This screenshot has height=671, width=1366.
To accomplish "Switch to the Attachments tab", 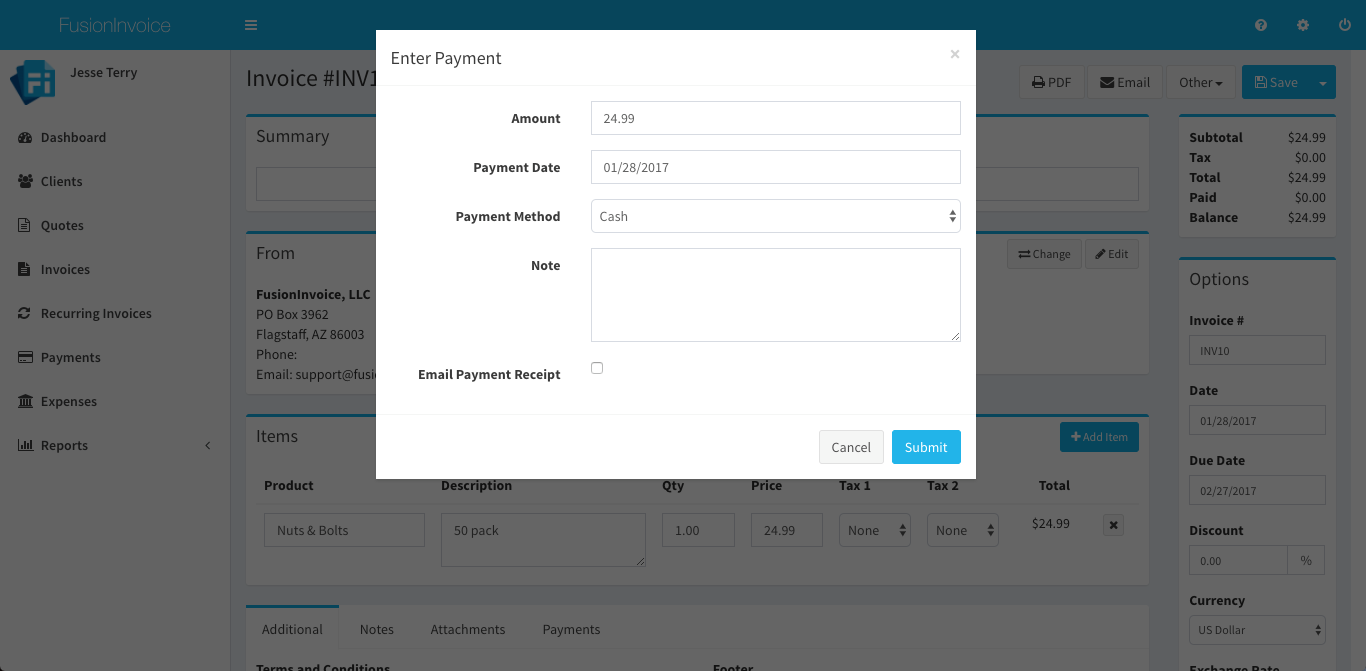I will tap(468, 630).
